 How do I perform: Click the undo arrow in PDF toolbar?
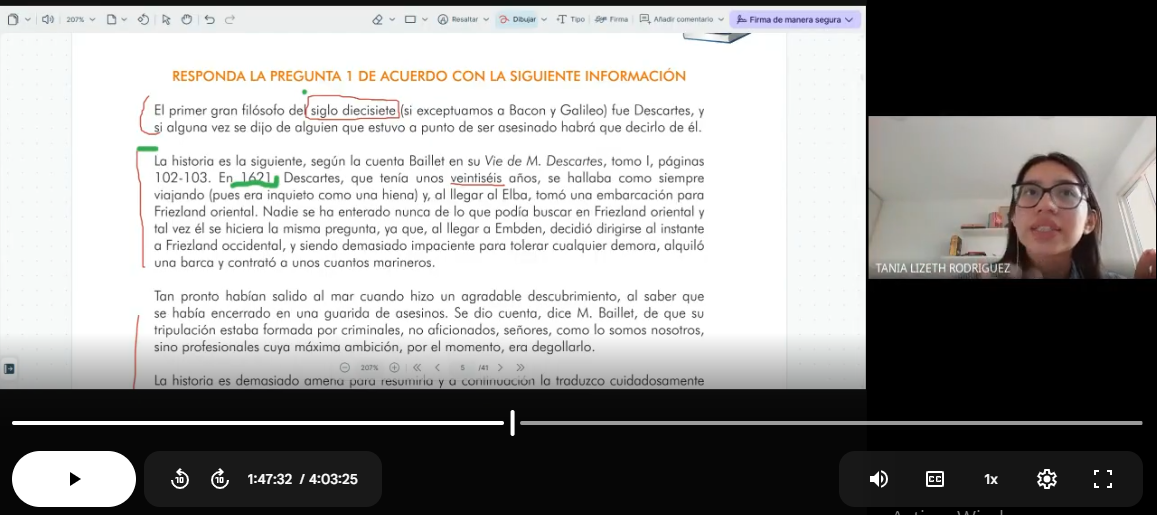209,19
